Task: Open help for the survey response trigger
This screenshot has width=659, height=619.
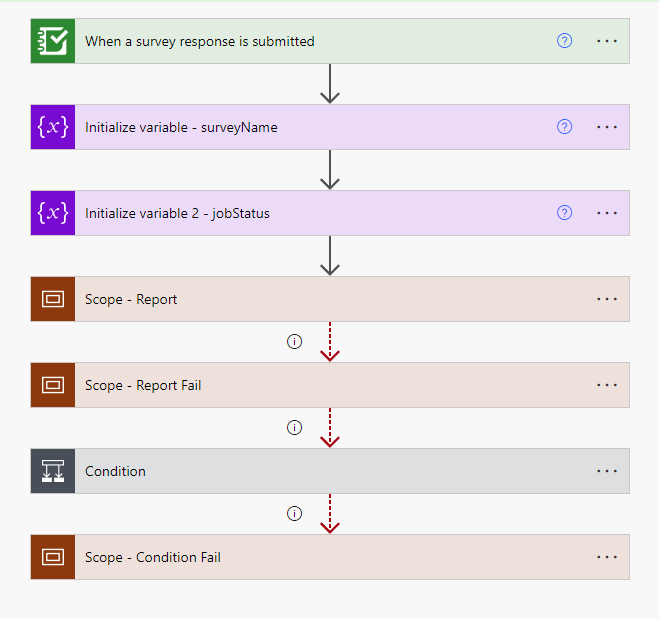Action: (x=564, y=41)
